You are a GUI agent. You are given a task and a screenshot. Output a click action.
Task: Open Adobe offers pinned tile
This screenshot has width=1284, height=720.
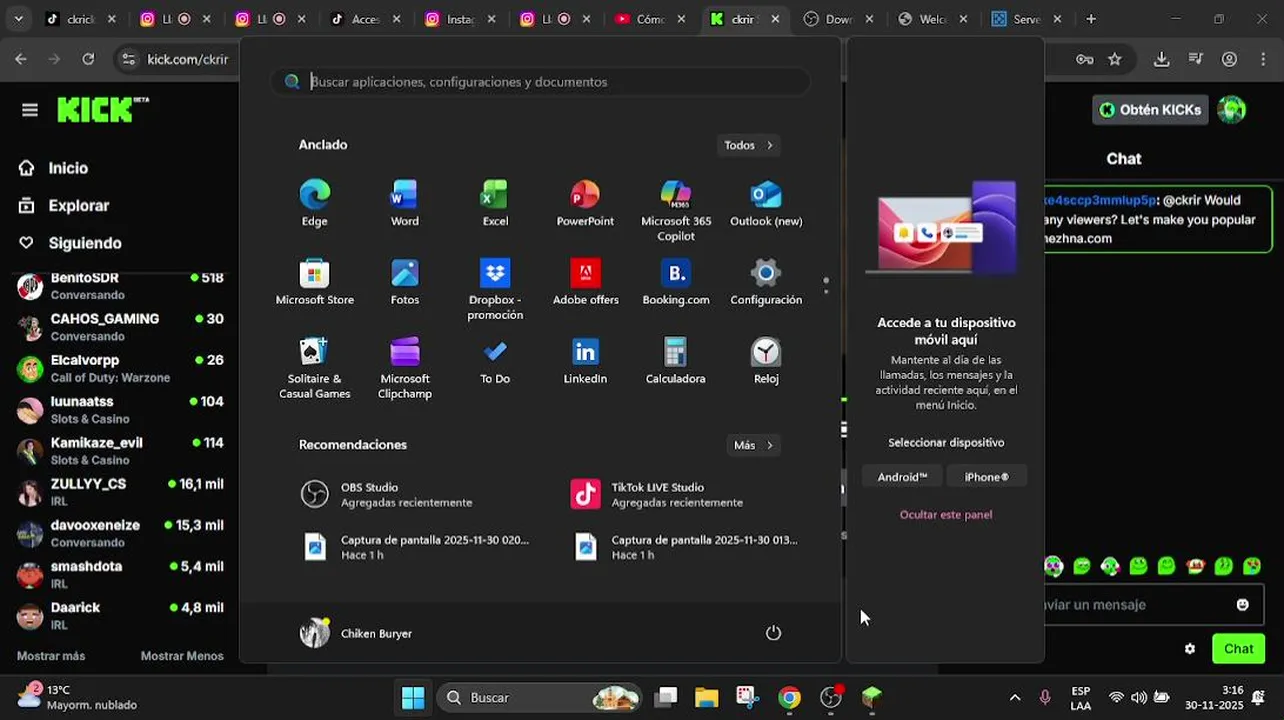tap(585, 282)
